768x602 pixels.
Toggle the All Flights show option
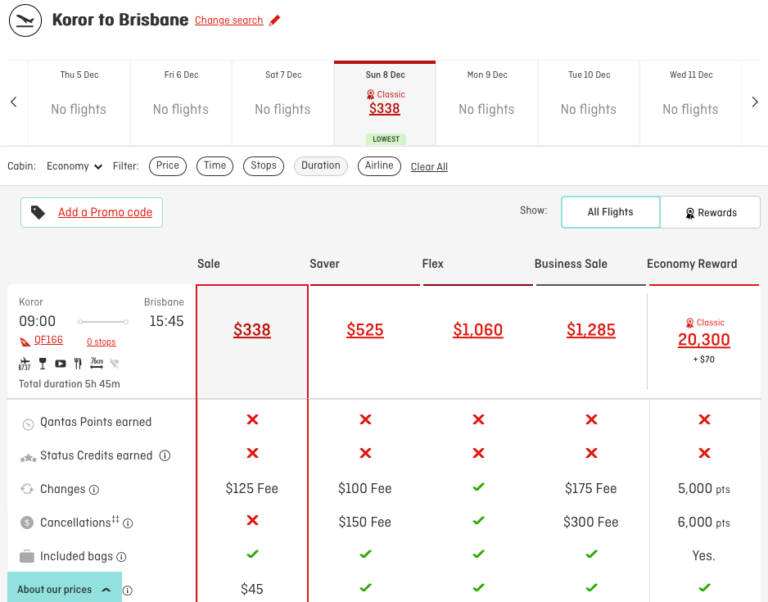[x=610, y=212]
